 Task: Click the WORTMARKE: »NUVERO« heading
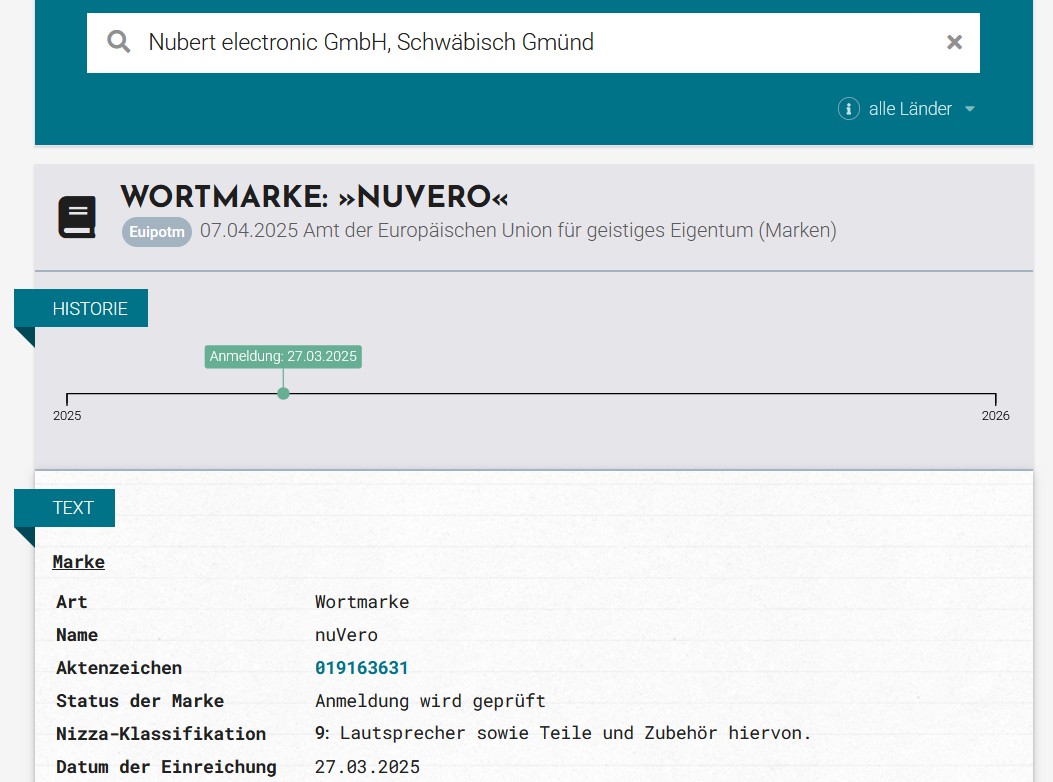315,197
